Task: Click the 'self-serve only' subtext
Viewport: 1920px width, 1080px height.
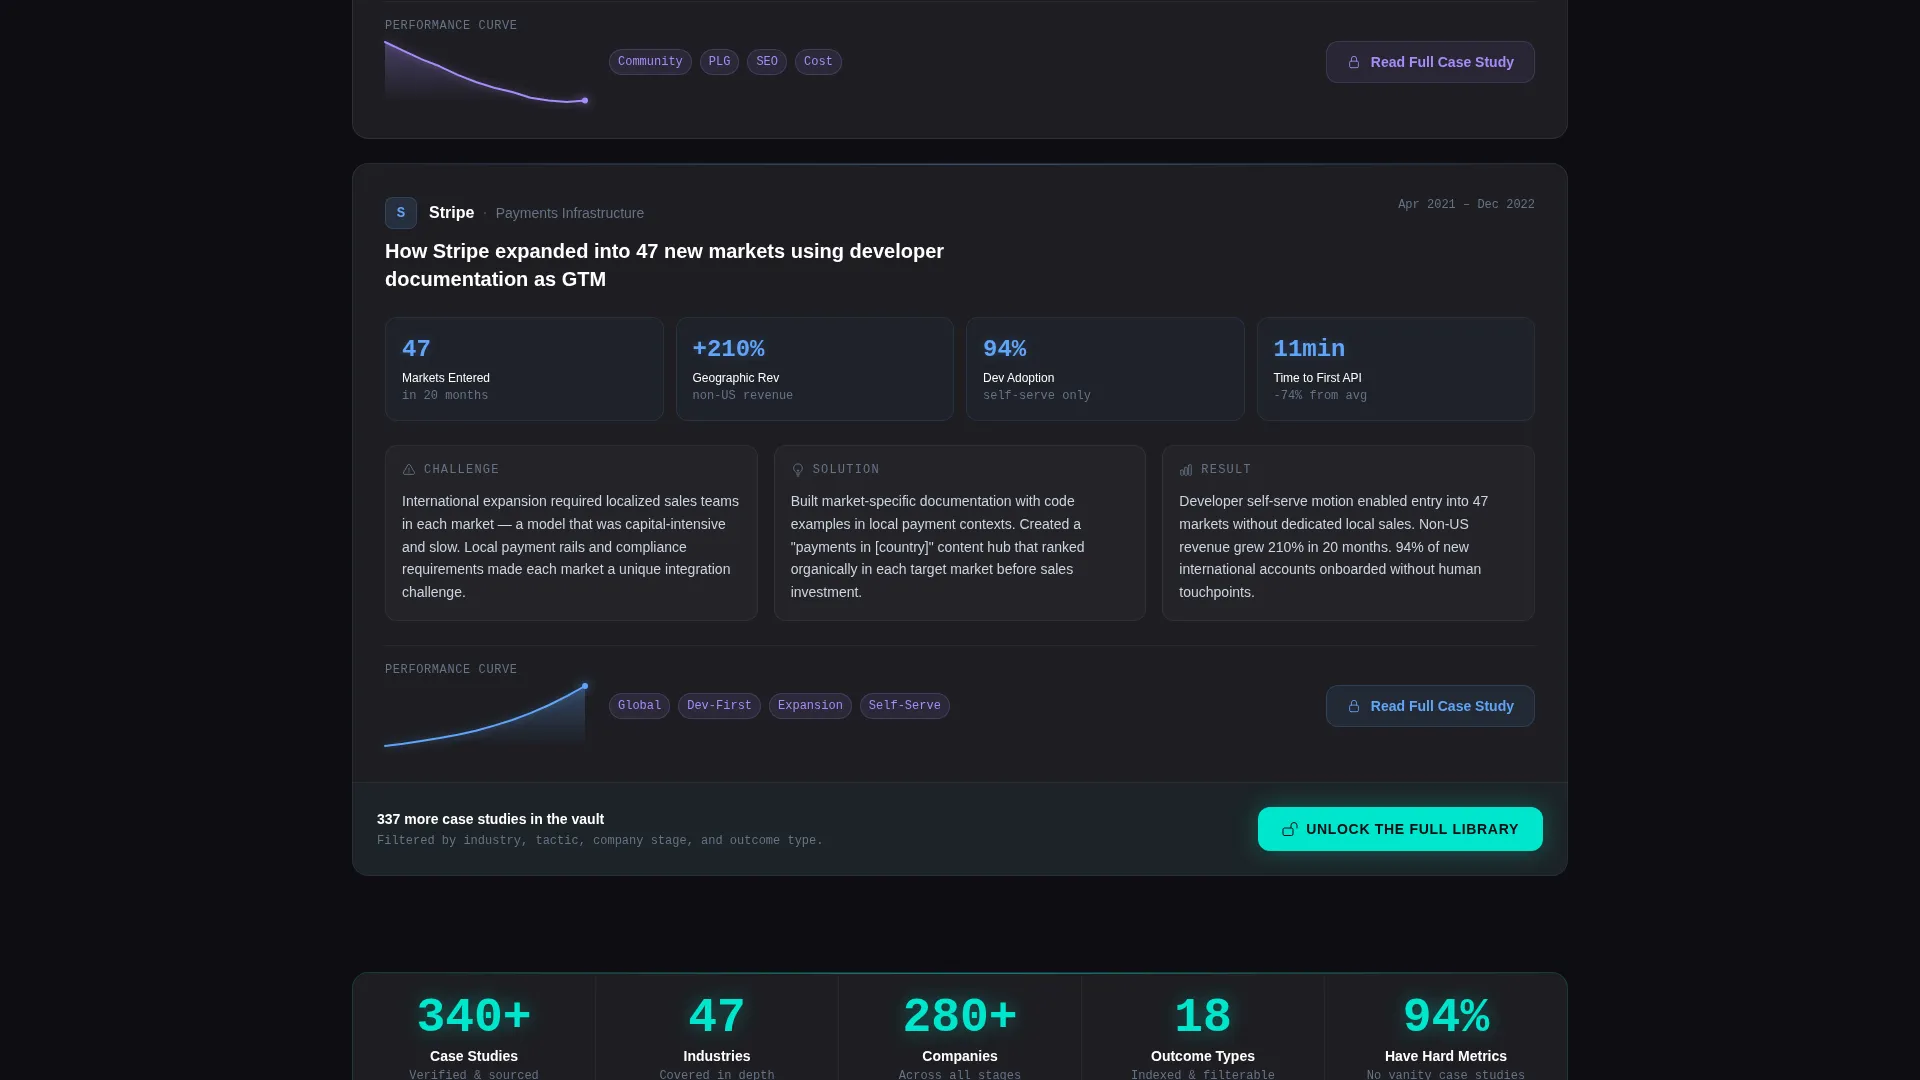Action: tap(1037, 396)
